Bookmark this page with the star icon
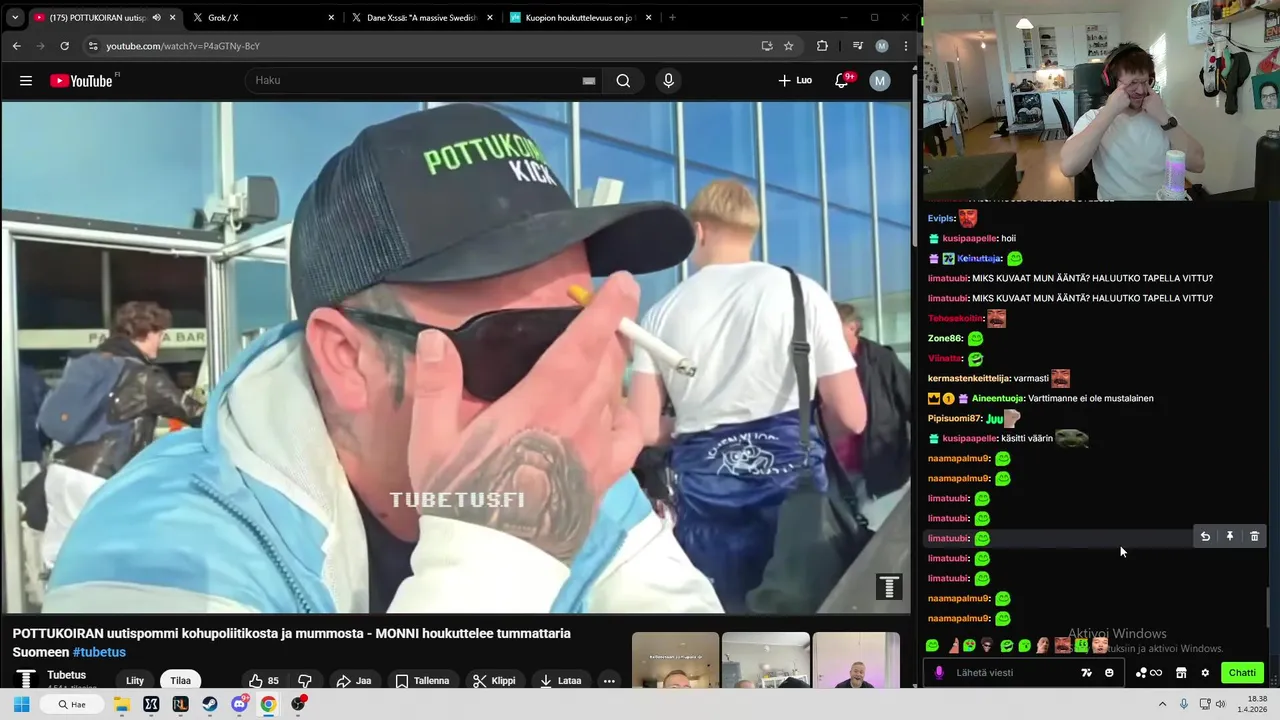 (x=789, y=46)
